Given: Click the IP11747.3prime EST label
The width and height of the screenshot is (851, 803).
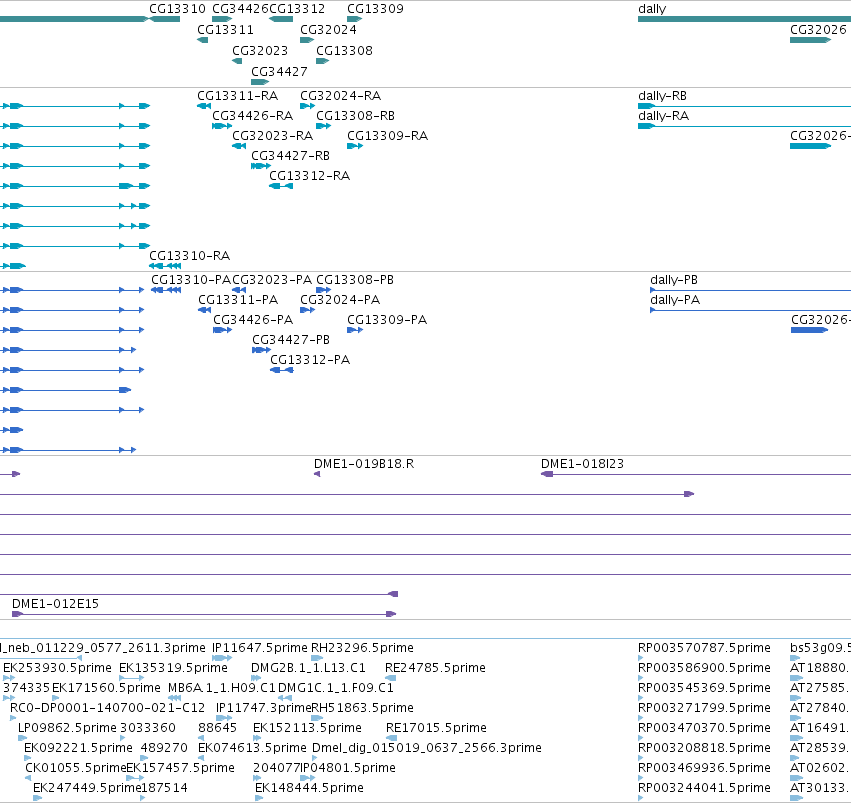Looking at the screenshot, I should point(263,708).
